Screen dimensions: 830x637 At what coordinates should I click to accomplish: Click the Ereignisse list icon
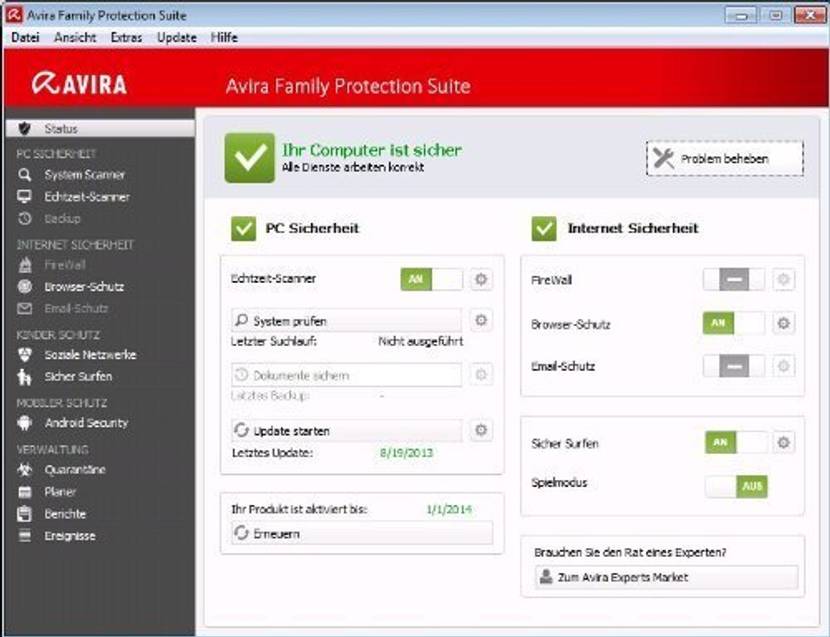(24, 536)
